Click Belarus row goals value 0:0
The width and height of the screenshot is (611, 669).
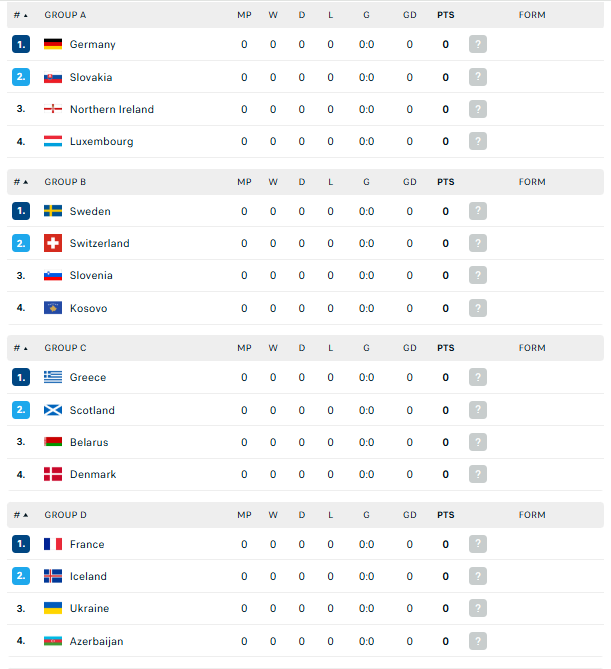[x=367, y=442]
